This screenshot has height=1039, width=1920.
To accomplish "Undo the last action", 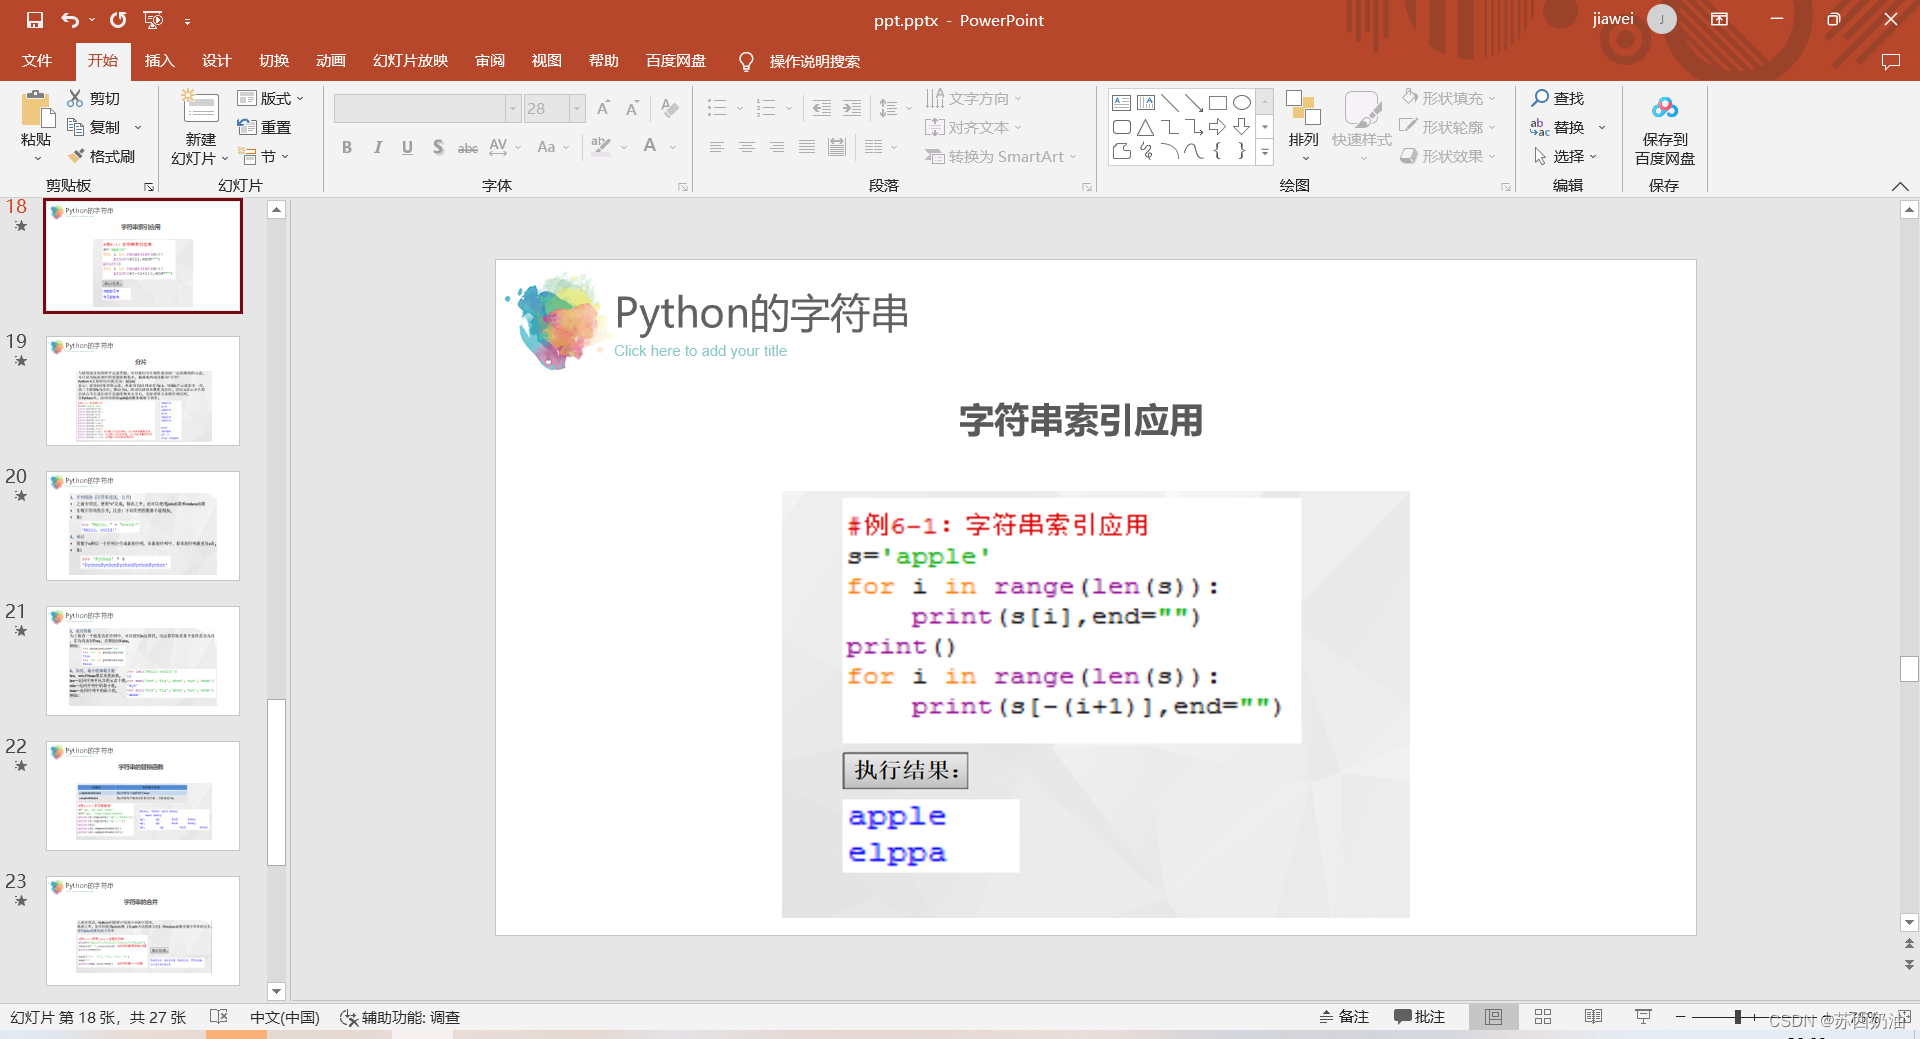I will click(x=69, y=20).
